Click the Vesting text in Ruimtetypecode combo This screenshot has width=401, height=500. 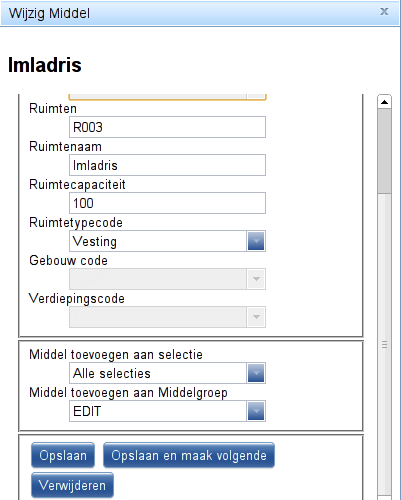pyautogui.click(x=95, y=241)
